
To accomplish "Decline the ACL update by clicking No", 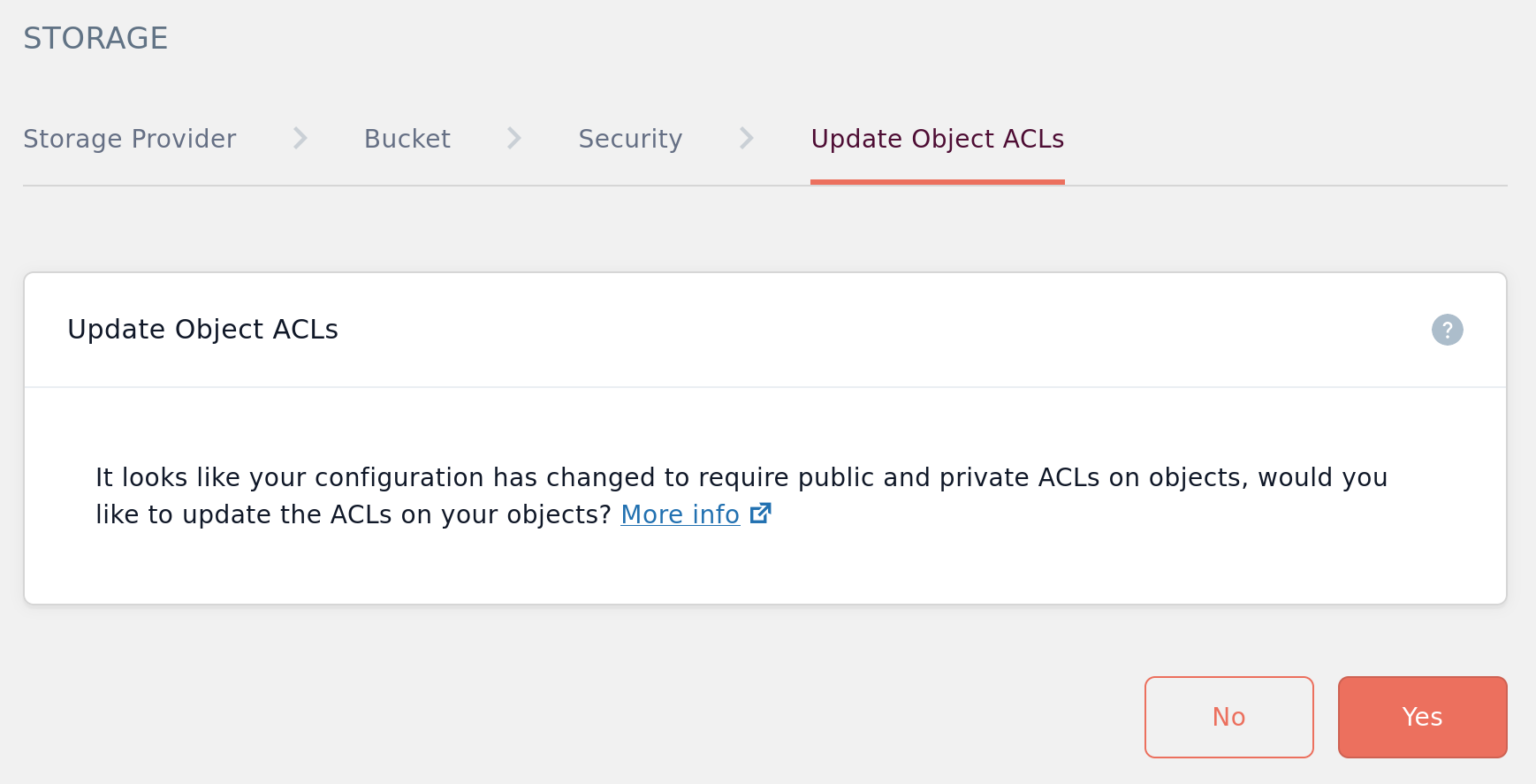I will point(1228,716).
